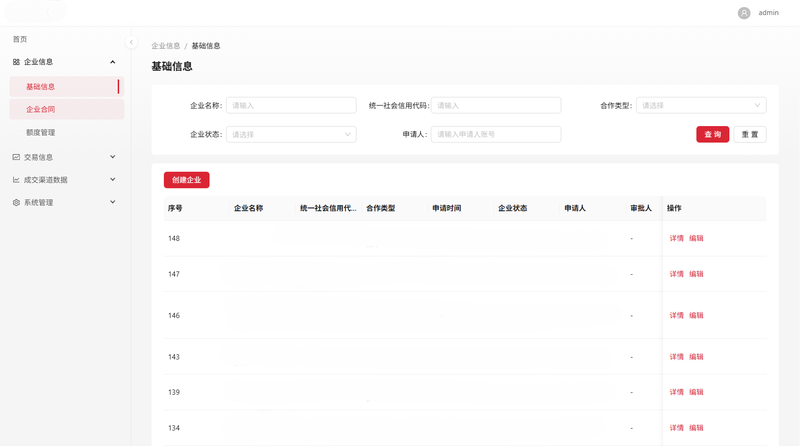
Task: Open the 企业状态 dropdown
Action: (x=291, y=134)
